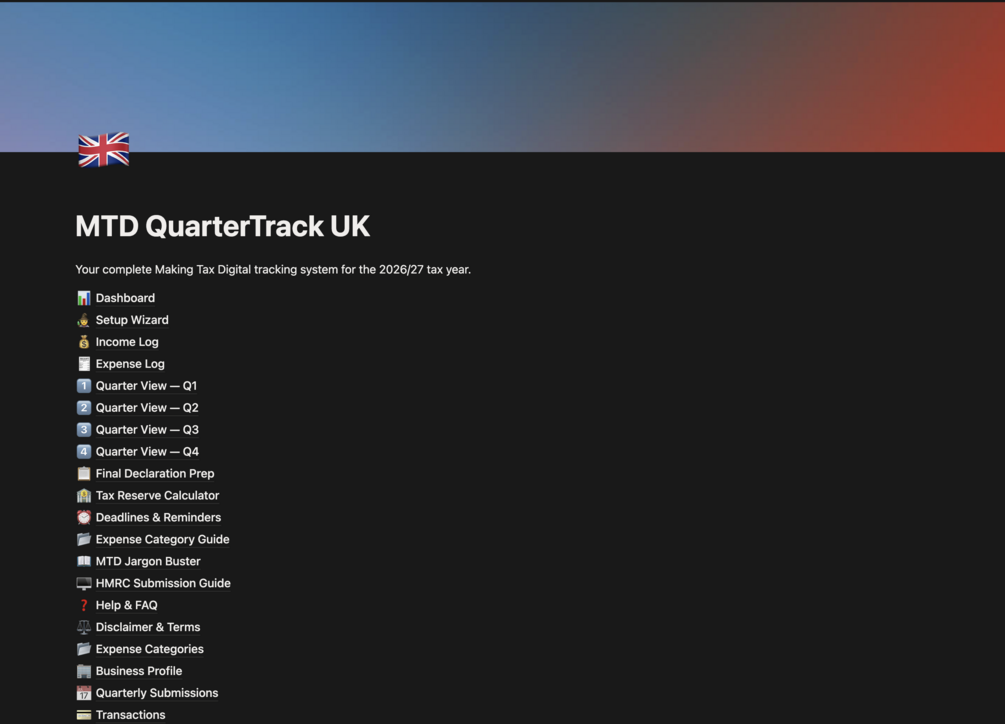Click the money bag icon beside Income Log
This screenshot has height=724, width=1005.
coord(84,342)
